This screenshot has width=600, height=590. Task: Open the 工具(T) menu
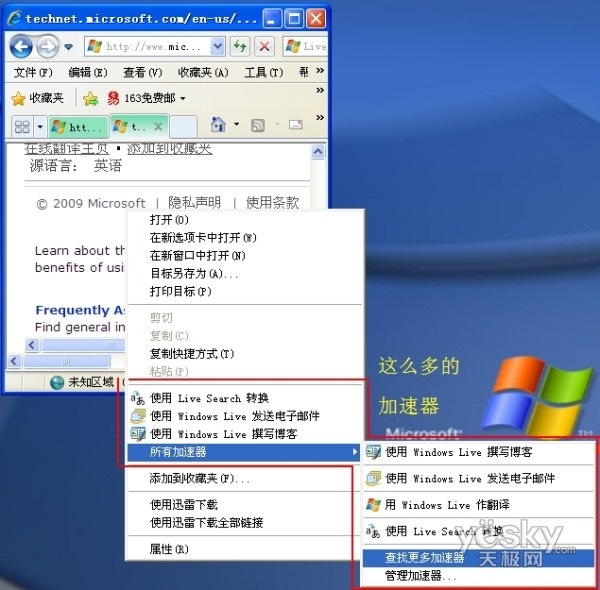tap(264, 72)
